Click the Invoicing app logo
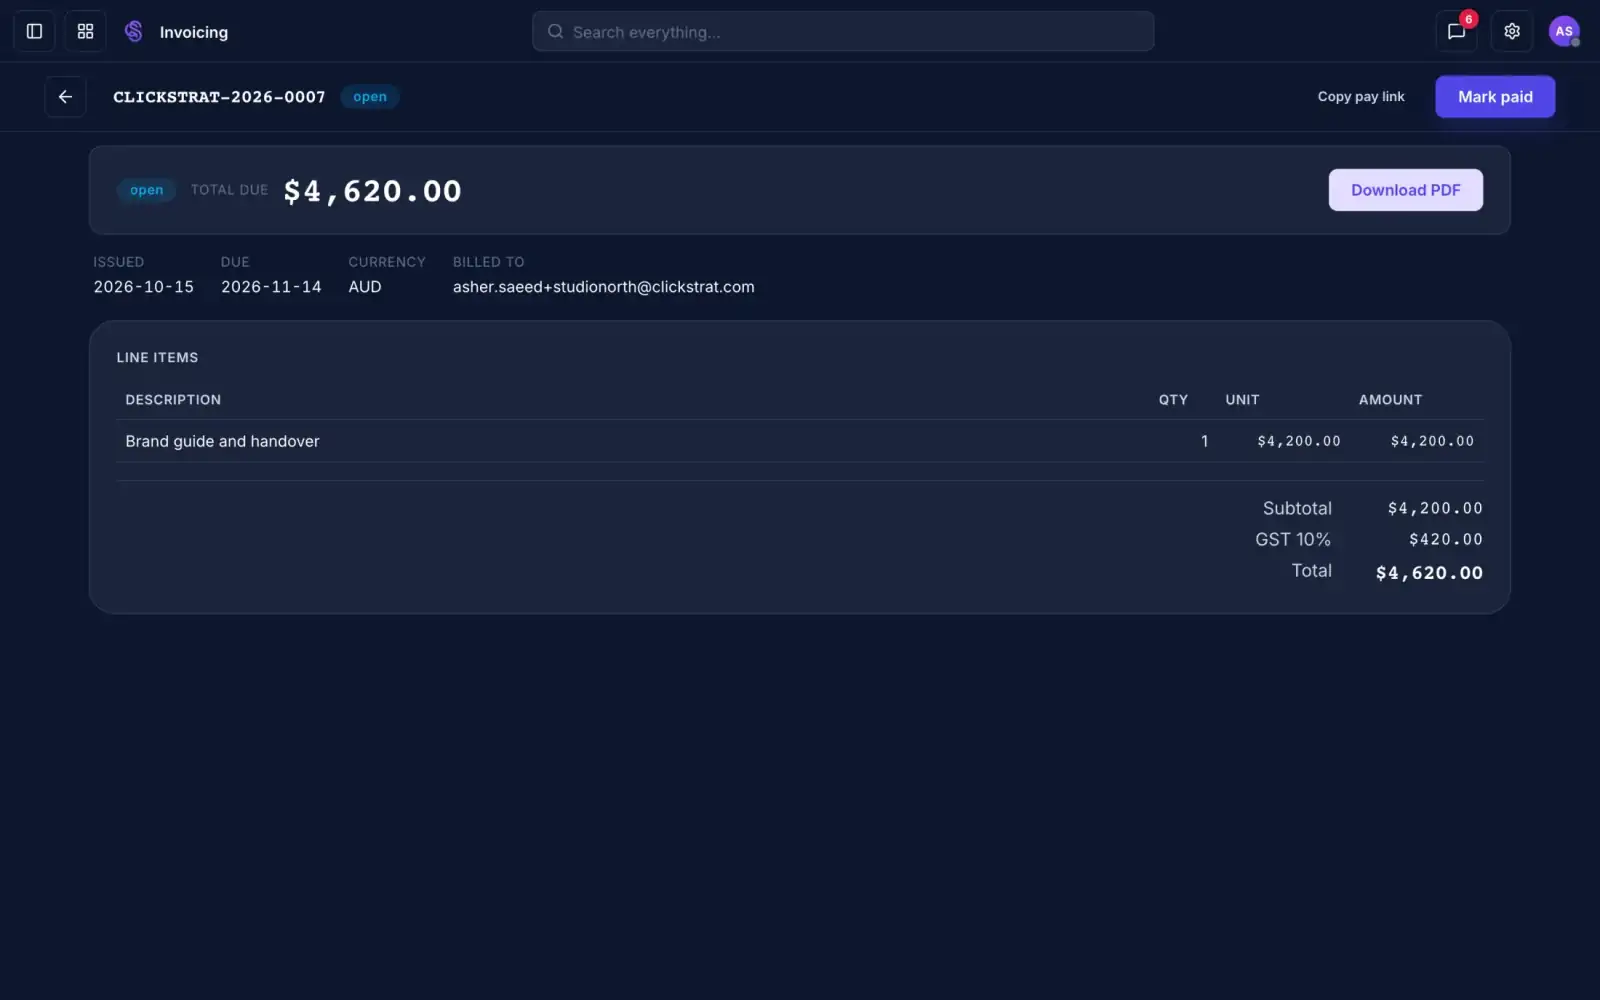The height and width of the screenshot is (1000, 1600). 133,31
